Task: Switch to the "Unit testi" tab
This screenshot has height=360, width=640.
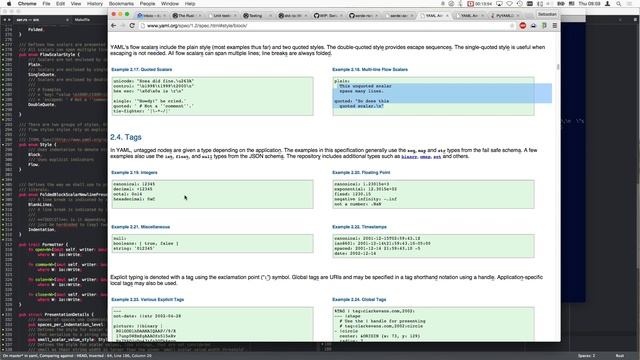Action: tap(222, 16)
